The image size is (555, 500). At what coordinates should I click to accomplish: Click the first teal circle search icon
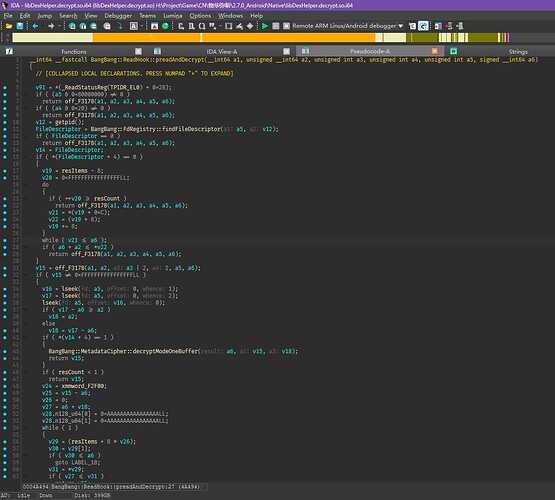point(72,26)
